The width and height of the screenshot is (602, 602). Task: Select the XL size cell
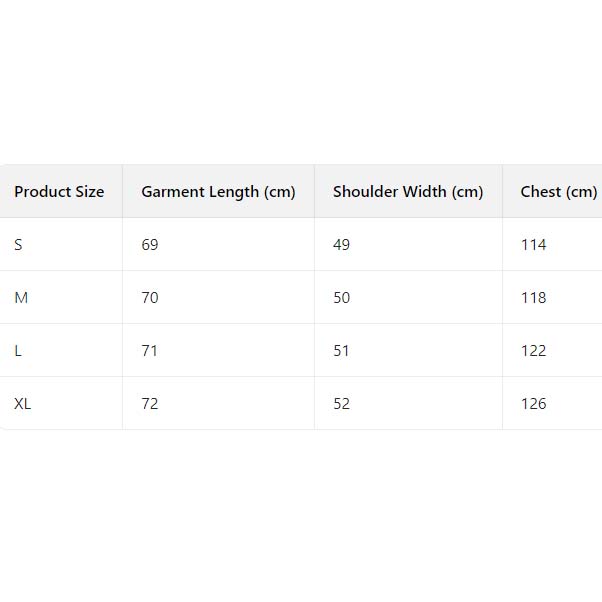click(23, 404)
